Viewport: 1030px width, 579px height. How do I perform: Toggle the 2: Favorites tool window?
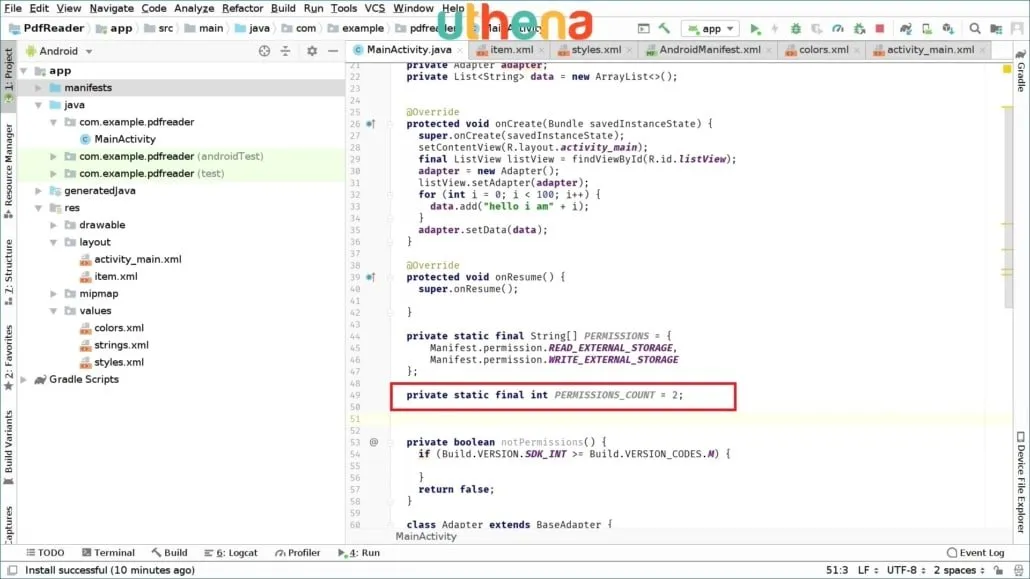point(9,358)
